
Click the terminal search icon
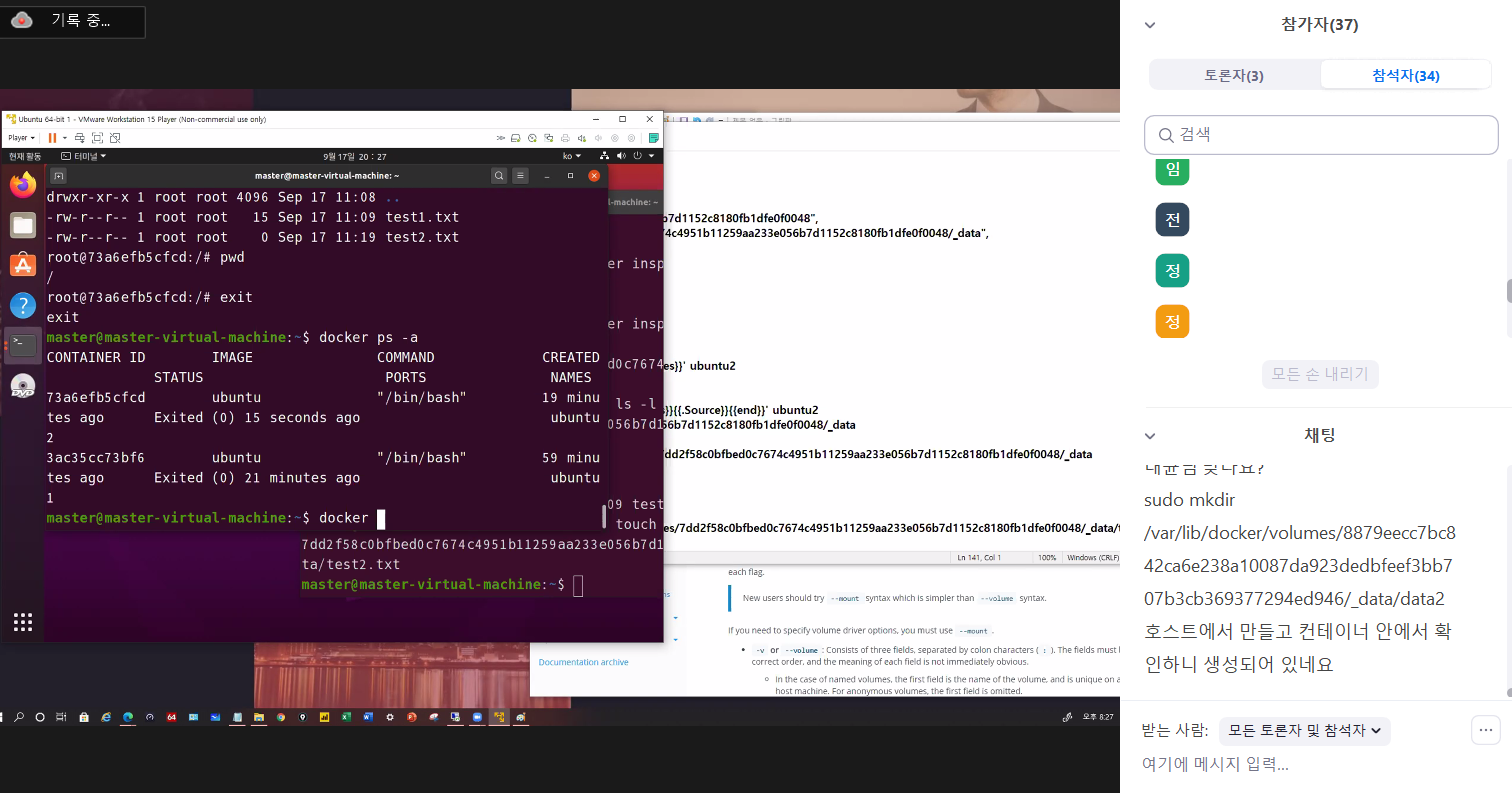click(x=498, y=176)
